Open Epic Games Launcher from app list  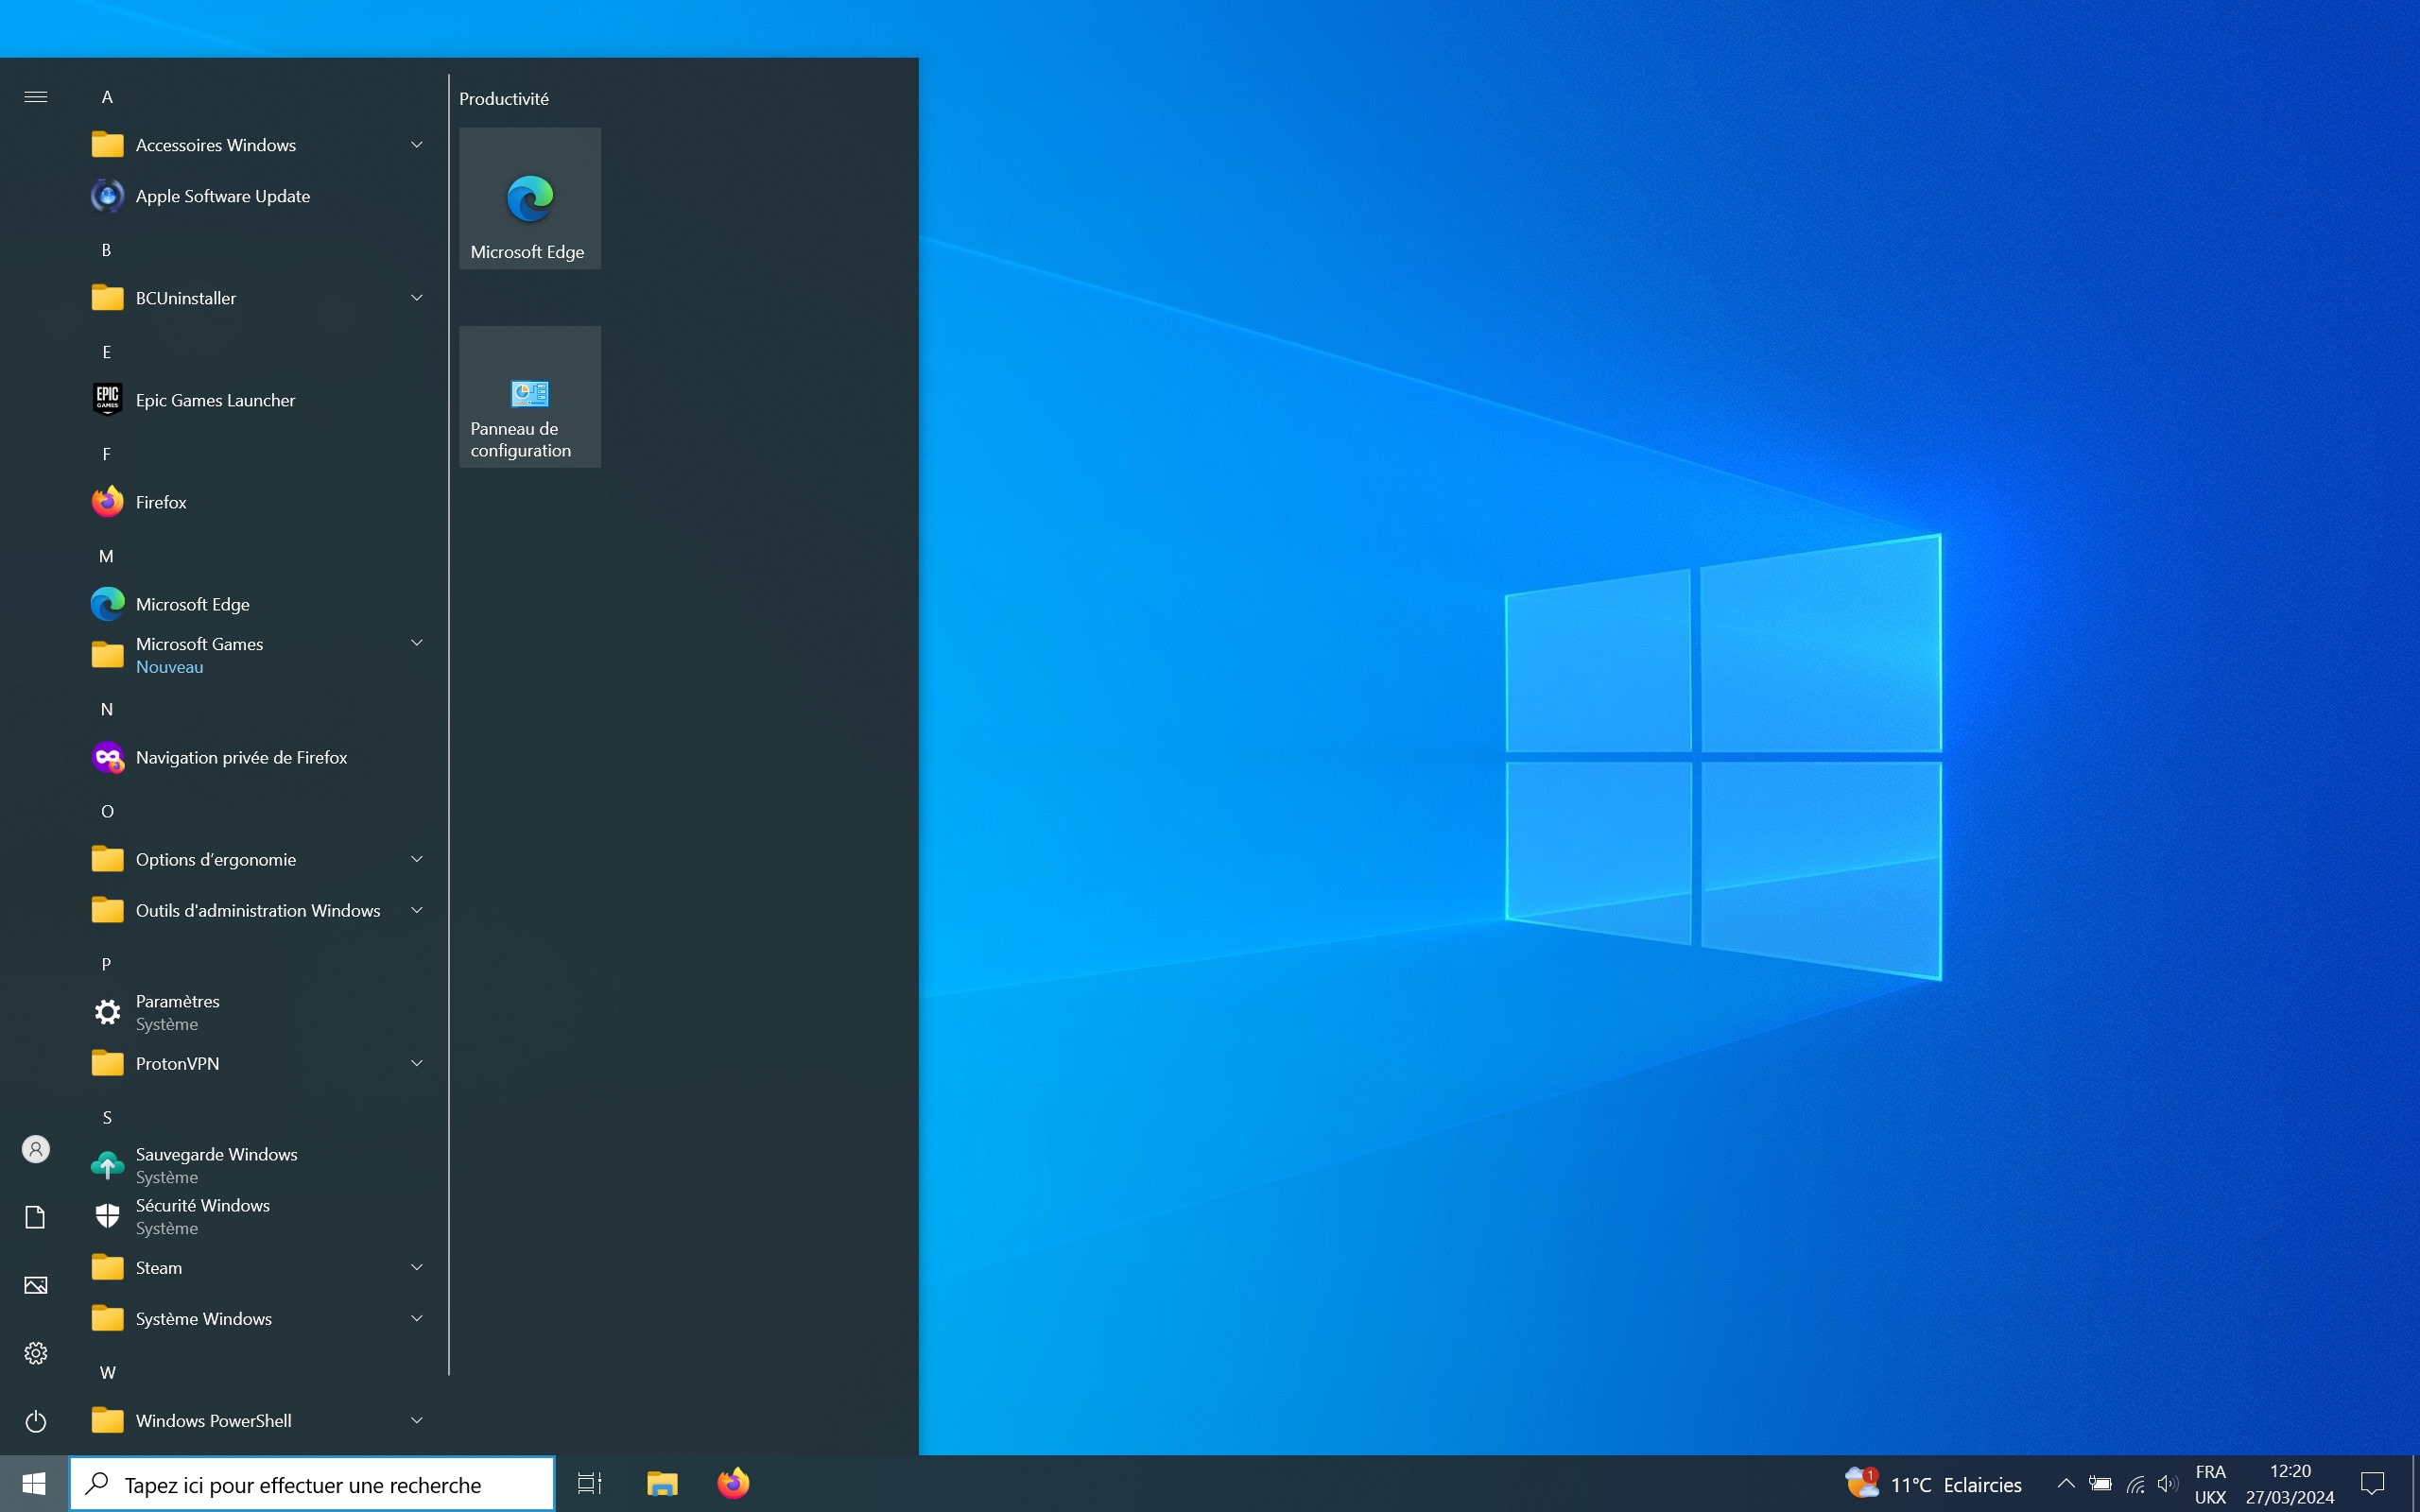coord(215,400)
